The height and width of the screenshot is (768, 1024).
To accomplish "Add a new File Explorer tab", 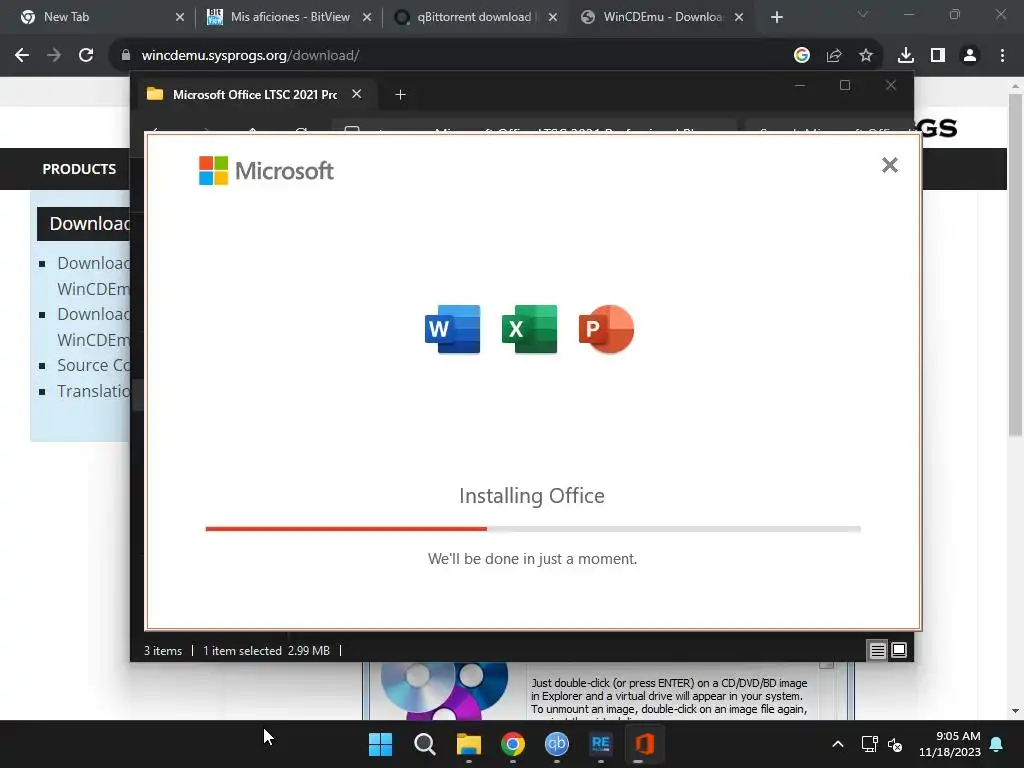I will pyautogui.click(x=400, y=95).
